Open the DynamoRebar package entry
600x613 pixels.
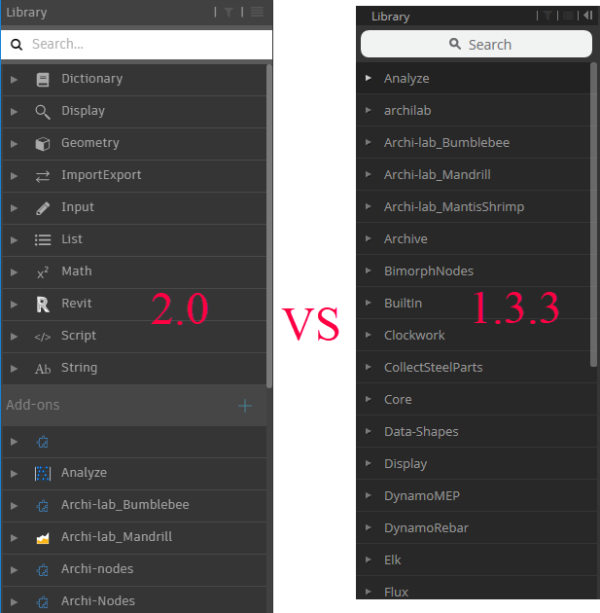[426, 528]
